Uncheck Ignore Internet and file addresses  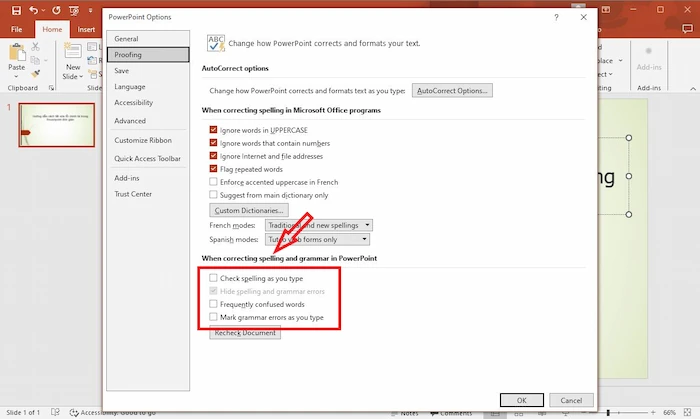click(213, 156)
